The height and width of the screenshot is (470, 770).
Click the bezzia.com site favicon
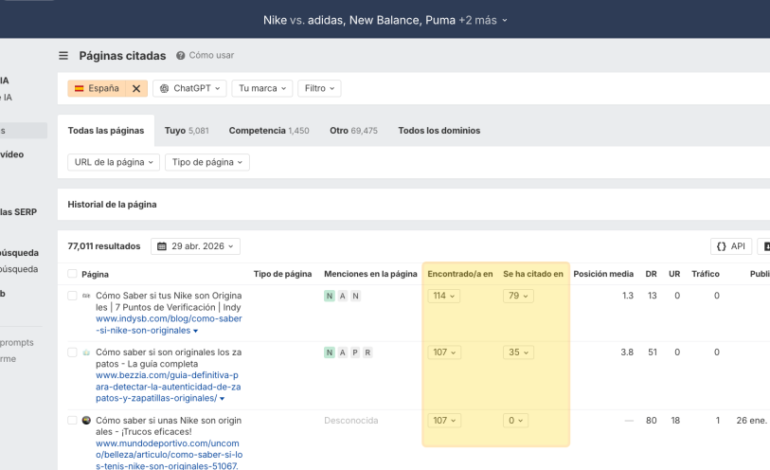[x=86, y=352]
